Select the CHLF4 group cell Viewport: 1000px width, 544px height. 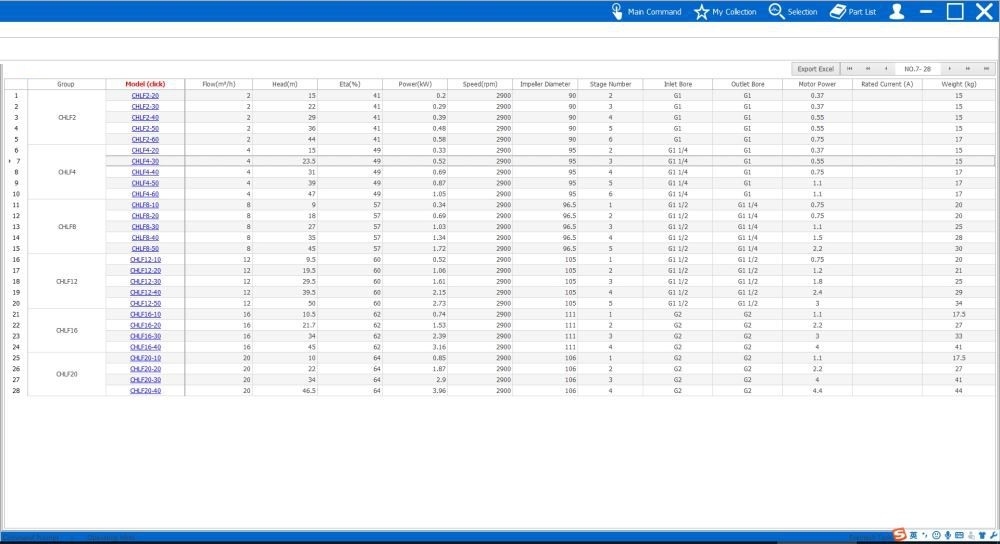67,172
